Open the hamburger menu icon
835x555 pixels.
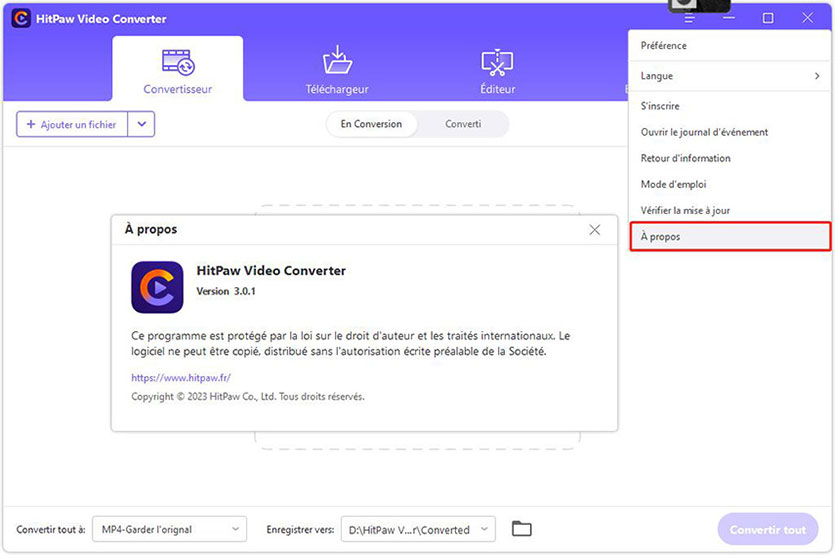click(690, 19)
